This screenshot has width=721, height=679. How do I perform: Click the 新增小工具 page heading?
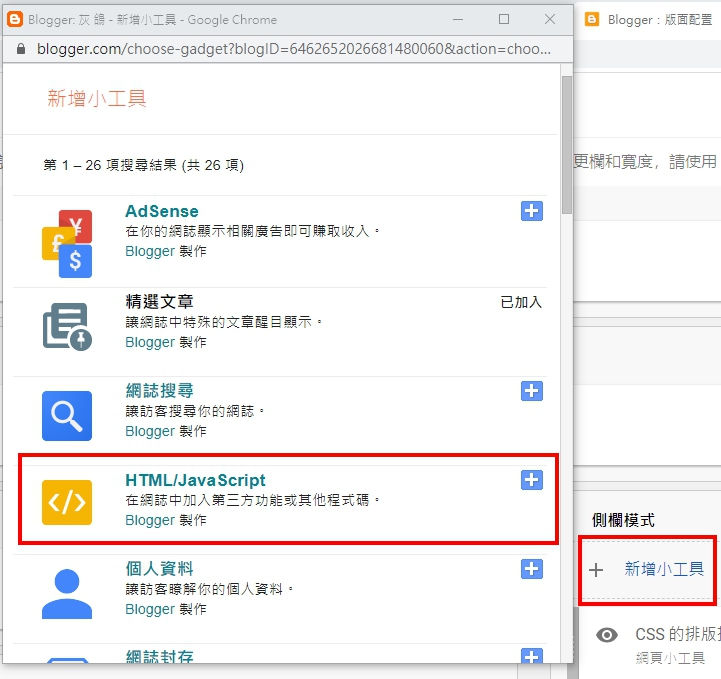tap(97, 98)
